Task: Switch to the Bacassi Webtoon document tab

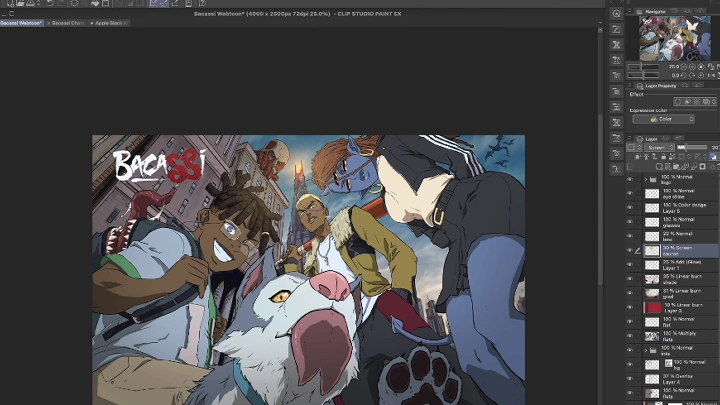Action: tap(22, 23)
